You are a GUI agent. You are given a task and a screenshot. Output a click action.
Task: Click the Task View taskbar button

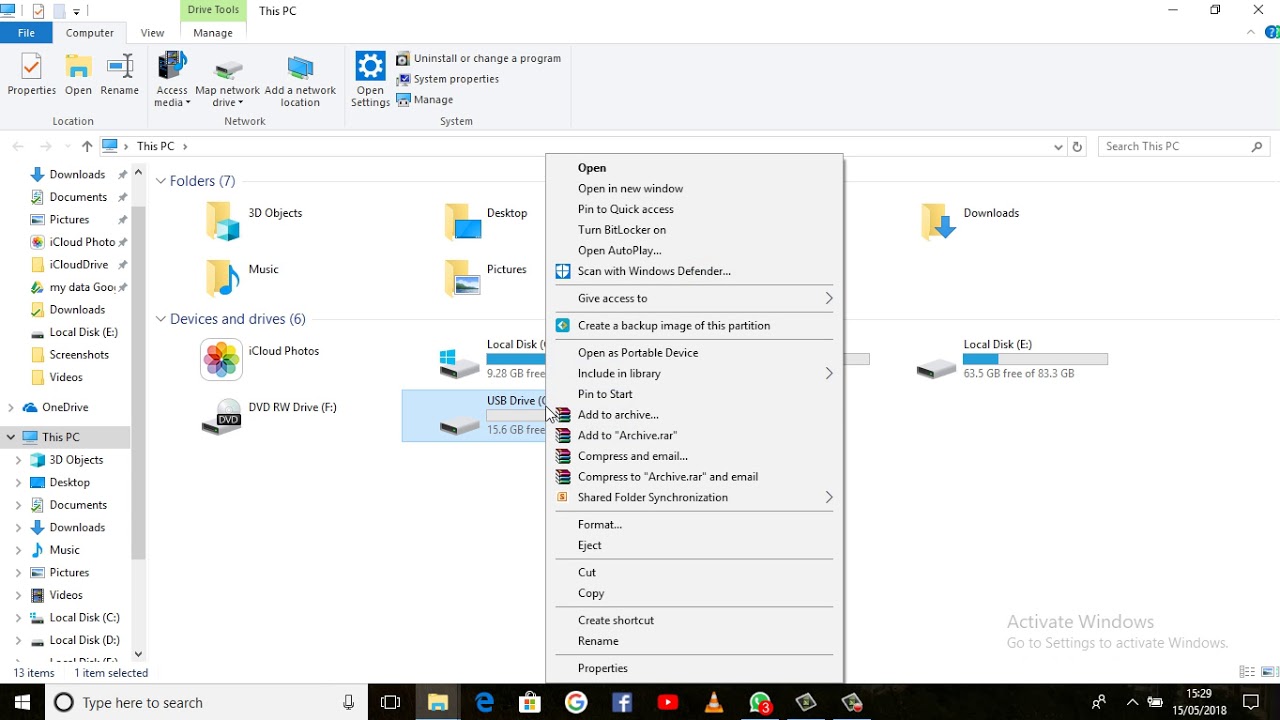pos(391,703)
